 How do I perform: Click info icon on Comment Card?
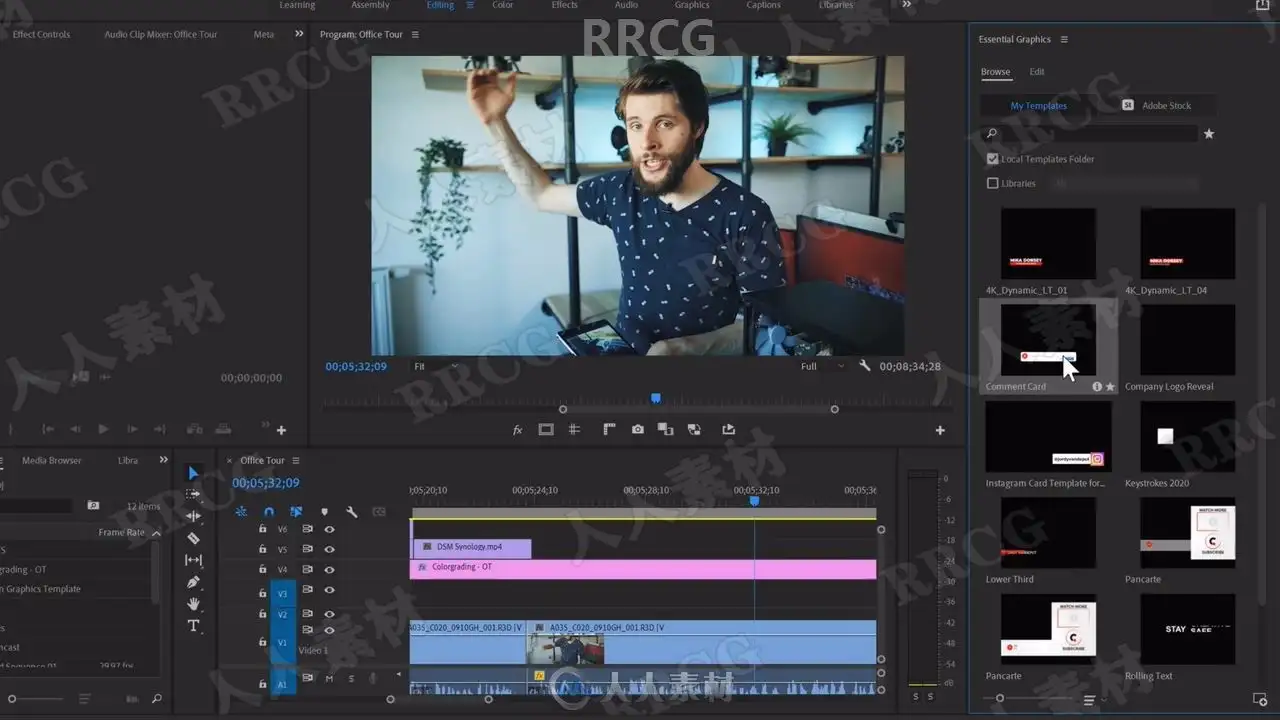click(1097, 386)
